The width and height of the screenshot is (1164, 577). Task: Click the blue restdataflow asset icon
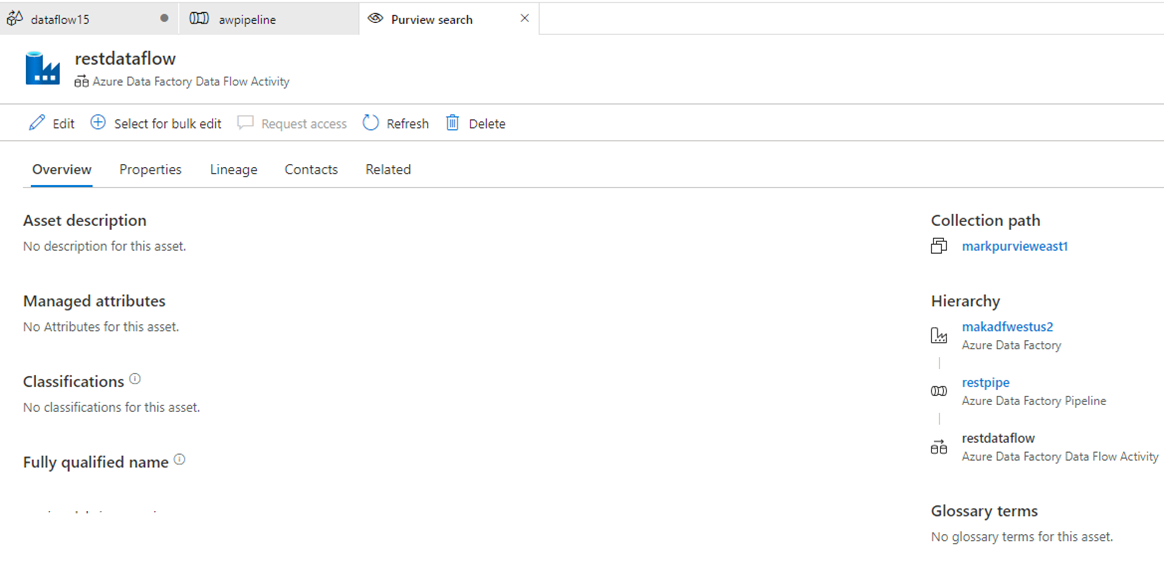[x=42, y=69]
